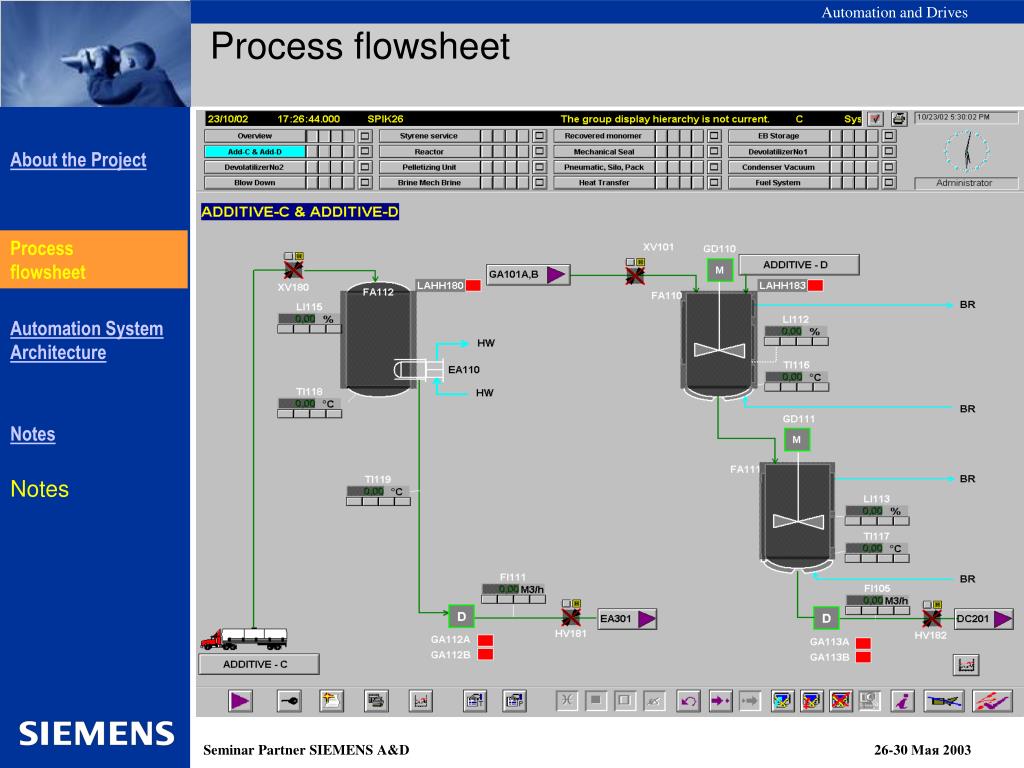
Task: Click the purple right-arrow navigation icon
Action: pyautogui.click(x=720, y=701)
